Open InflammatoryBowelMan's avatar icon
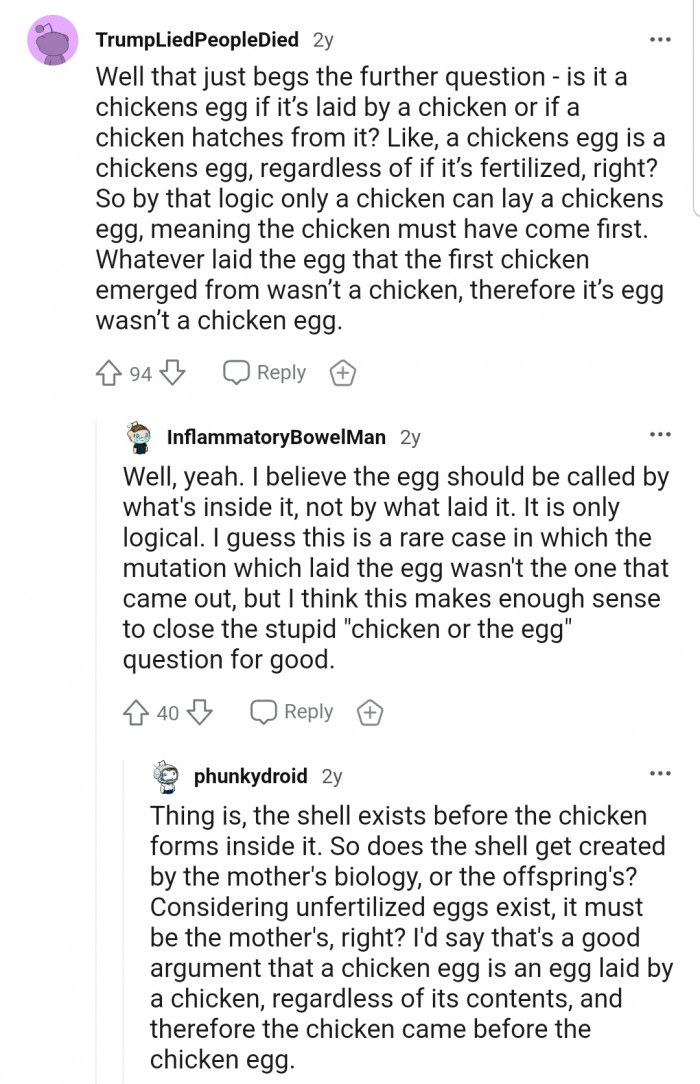700x1084 pixels. pyautogui.click(x=140, y=437)
